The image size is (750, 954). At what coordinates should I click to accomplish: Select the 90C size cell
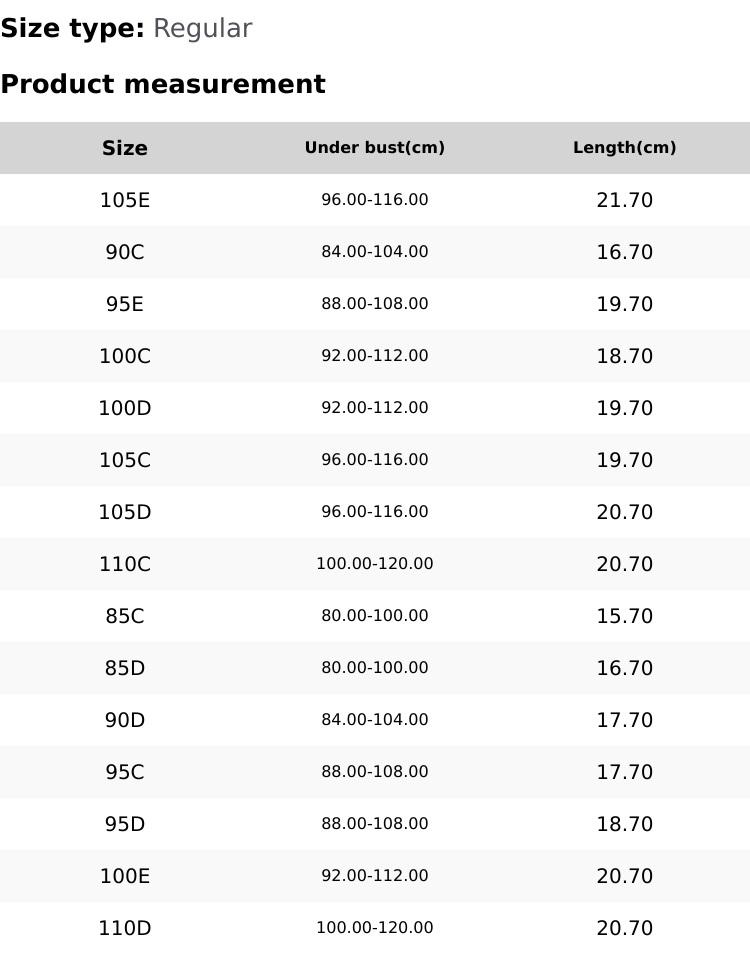(125, 252)
